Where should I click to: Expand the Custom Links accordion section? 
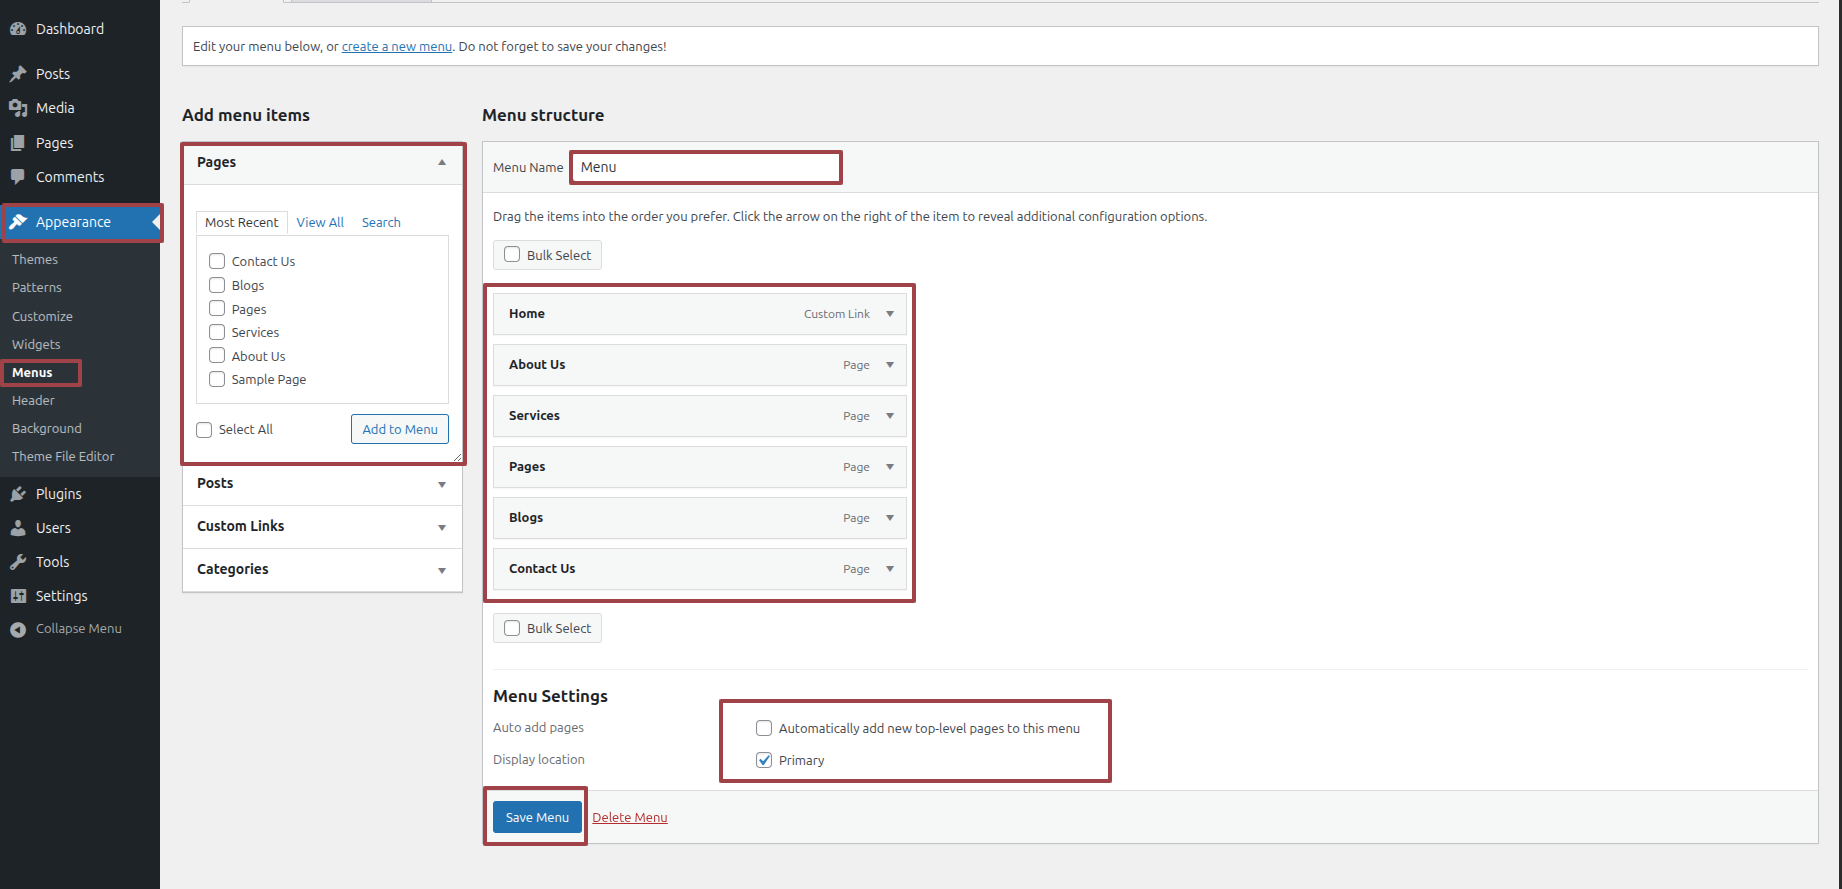tap(441, 527)
